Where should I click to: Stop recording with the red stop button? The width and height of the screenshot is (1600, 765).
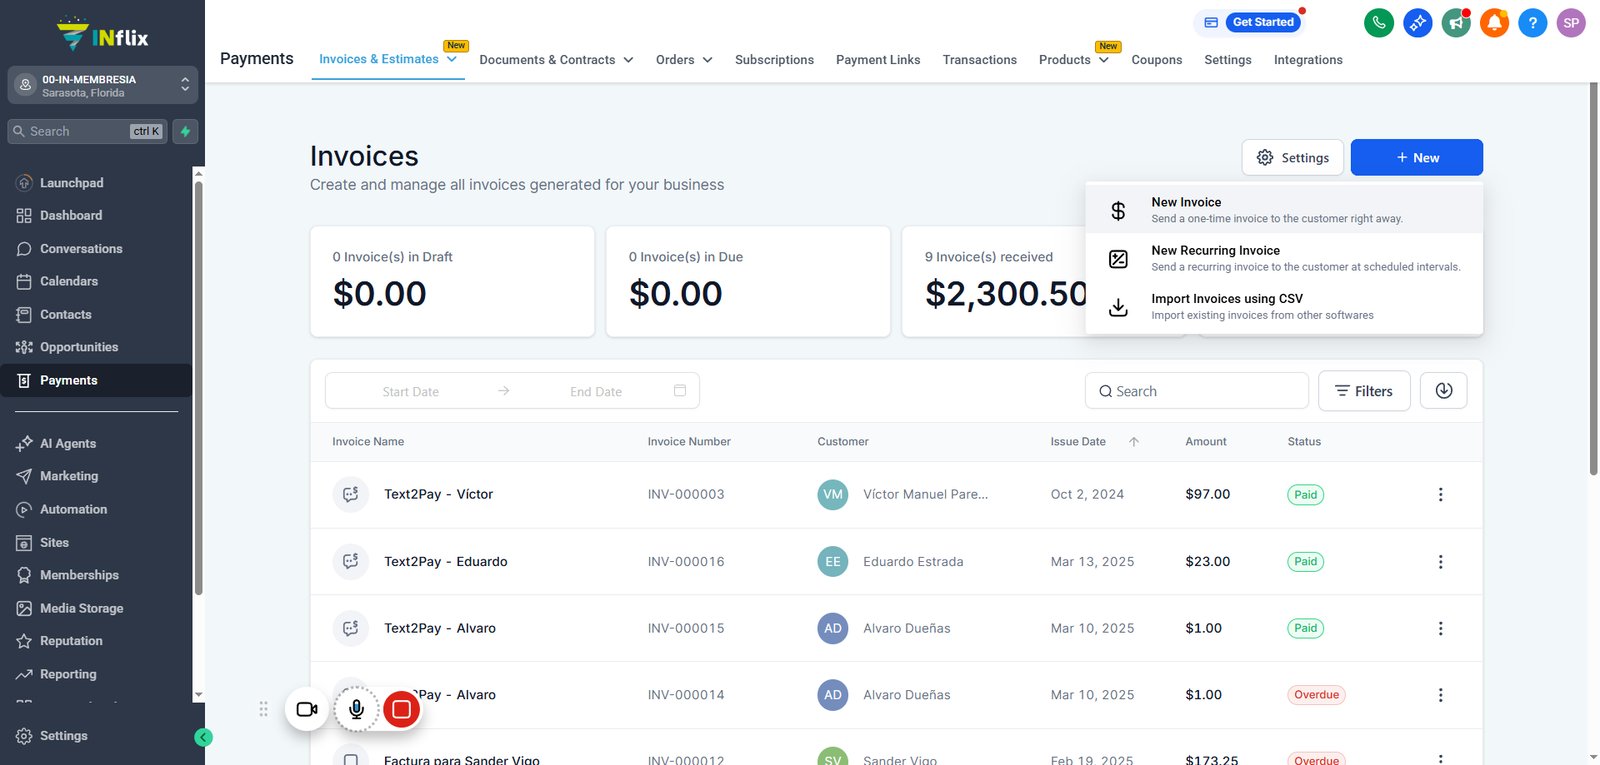402,709
